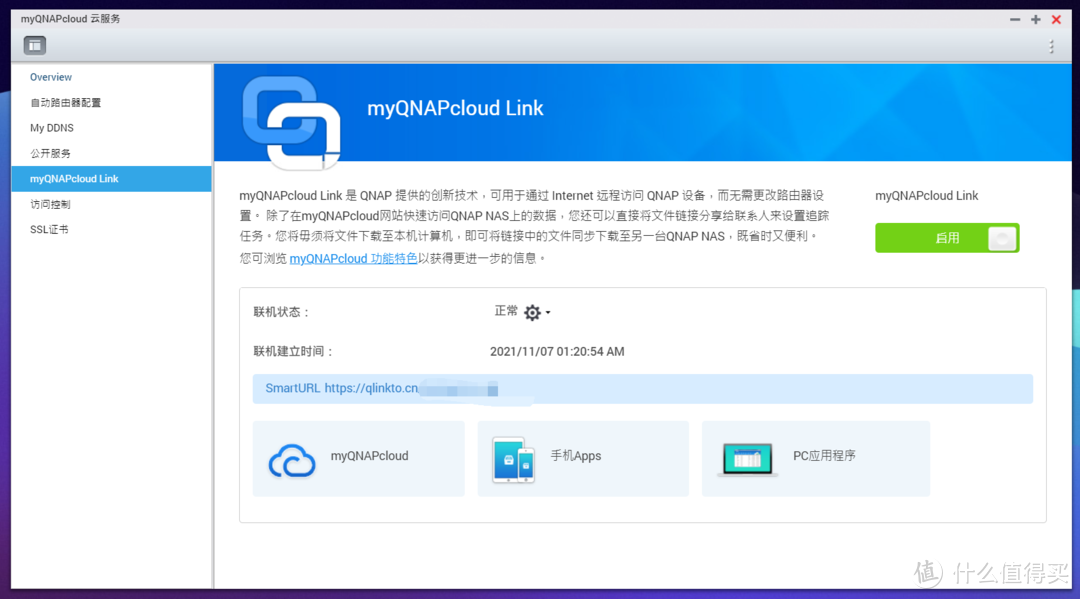The image size is (1080, 599).
Task: Click the pin window icon in the title bar
Action: click(x=1035, y=18)
